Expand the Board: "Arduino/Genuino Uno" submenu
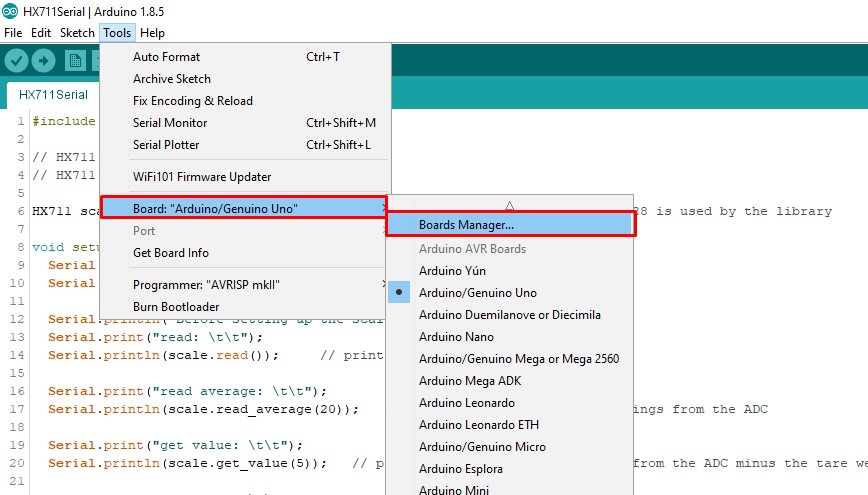 (244, 208)
